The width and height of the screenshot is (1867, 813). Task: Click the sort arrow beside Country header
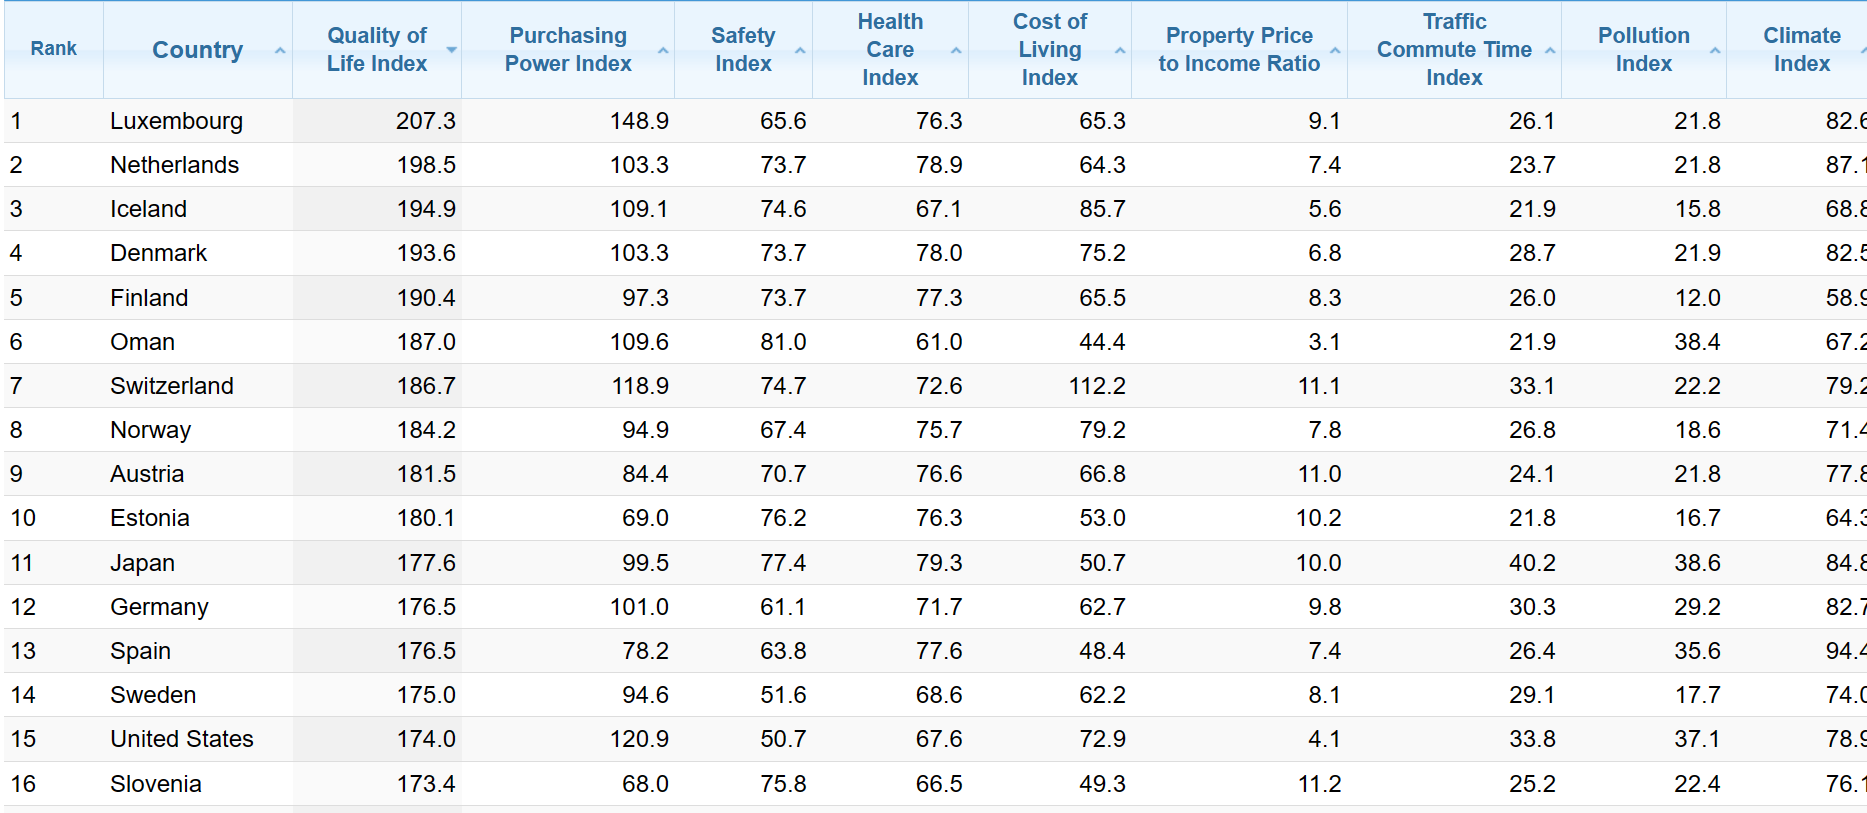[x=280, y=50]
